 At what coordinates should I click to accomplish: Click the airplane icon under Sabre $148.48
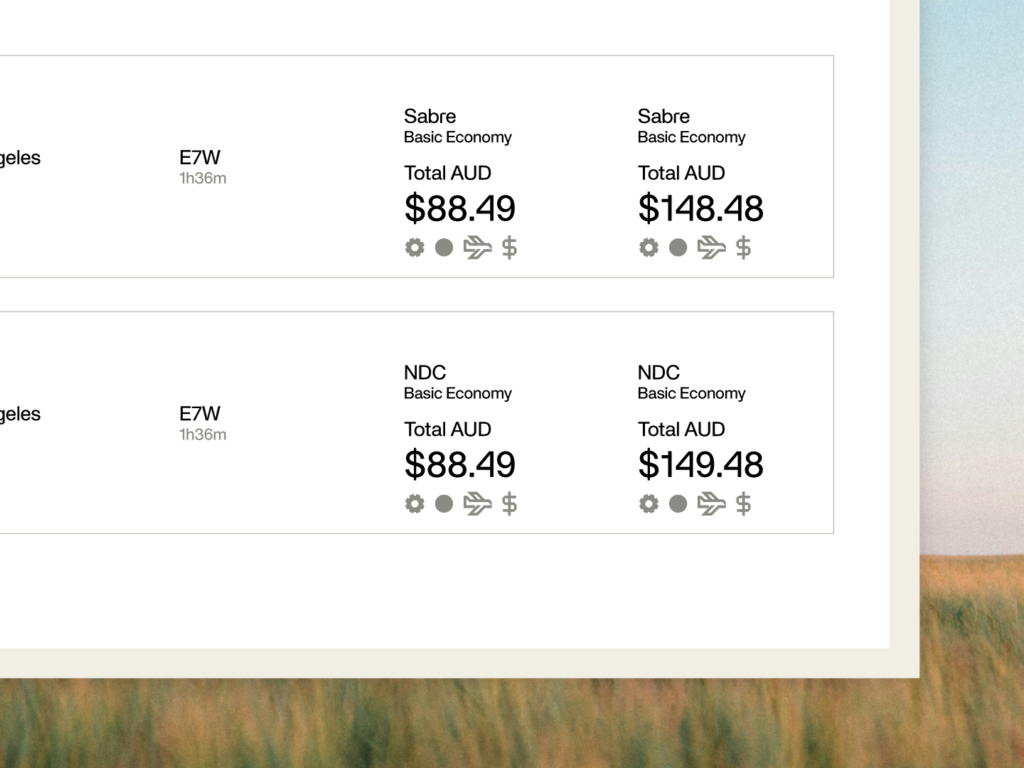click(x=711, y=248)
